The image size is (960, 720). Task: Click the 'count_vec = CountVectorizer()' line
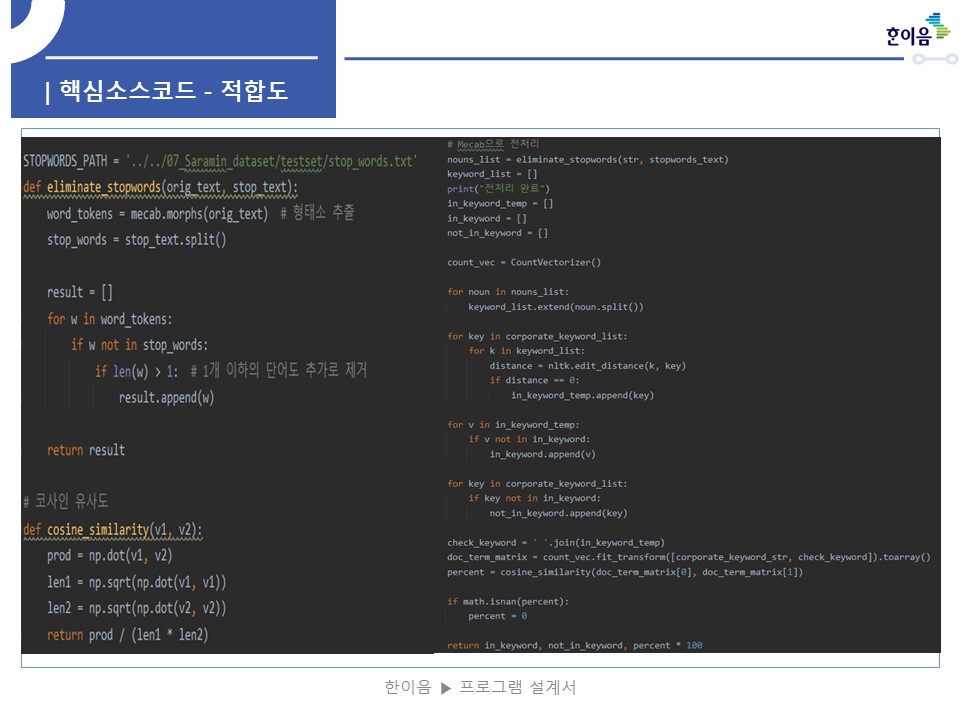point(524,262)
